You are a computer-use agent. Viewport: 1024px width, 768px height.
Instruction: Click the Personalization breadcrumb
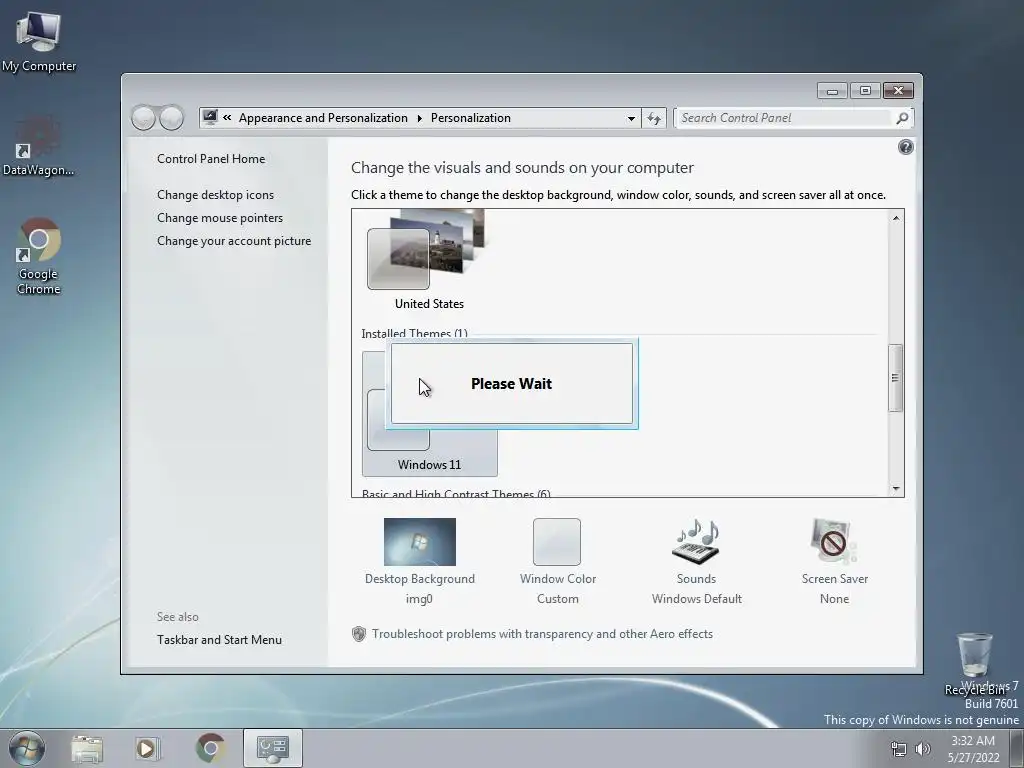point(470,118)
